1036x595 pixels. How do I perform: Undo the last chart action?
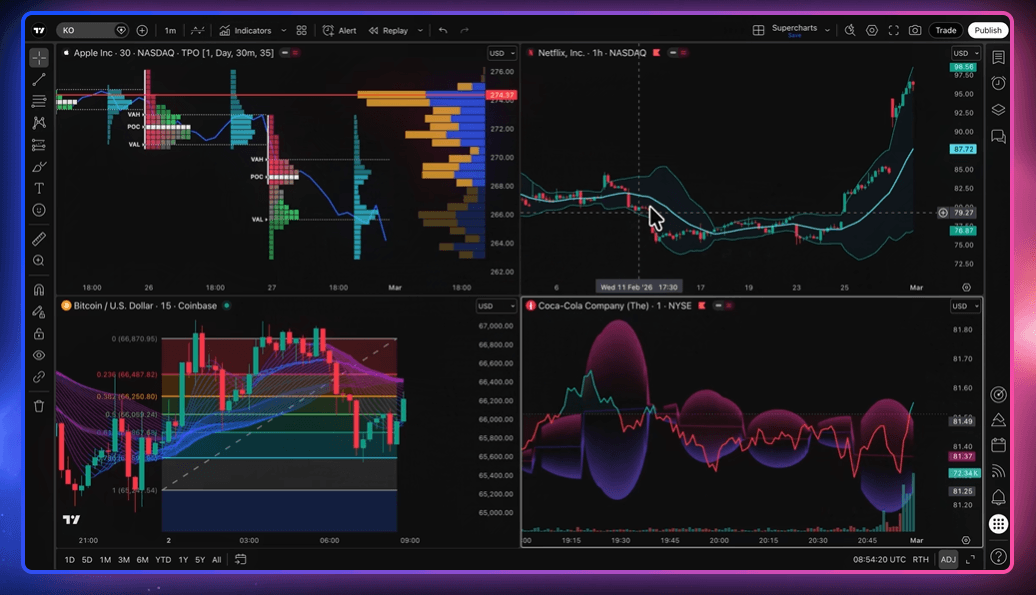pyautogui.click(x=443, y=30)
